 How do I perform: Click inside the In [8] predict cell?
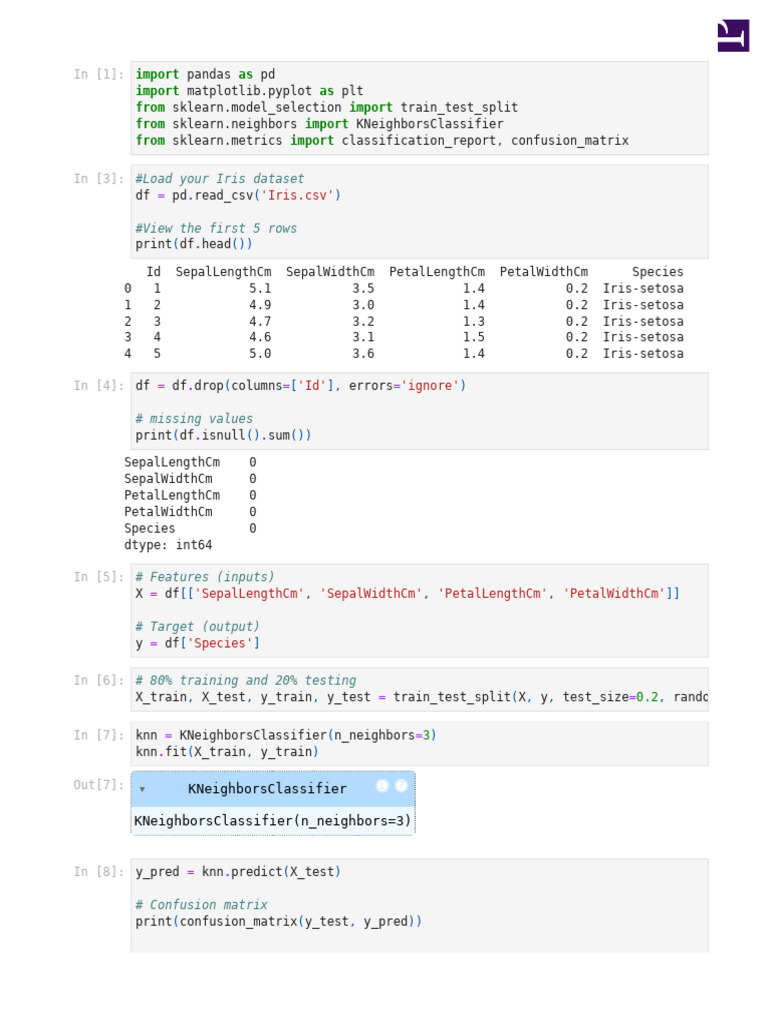tap(419, 905)
